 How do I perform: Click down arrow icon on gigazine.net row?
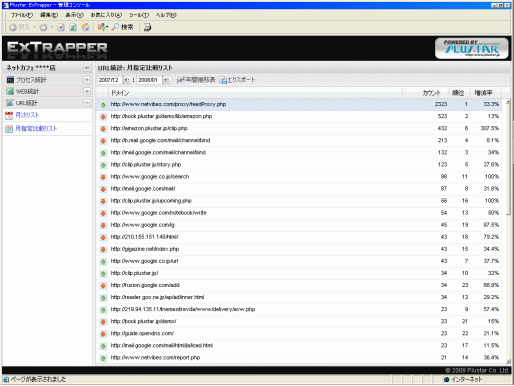pos(103,250)
